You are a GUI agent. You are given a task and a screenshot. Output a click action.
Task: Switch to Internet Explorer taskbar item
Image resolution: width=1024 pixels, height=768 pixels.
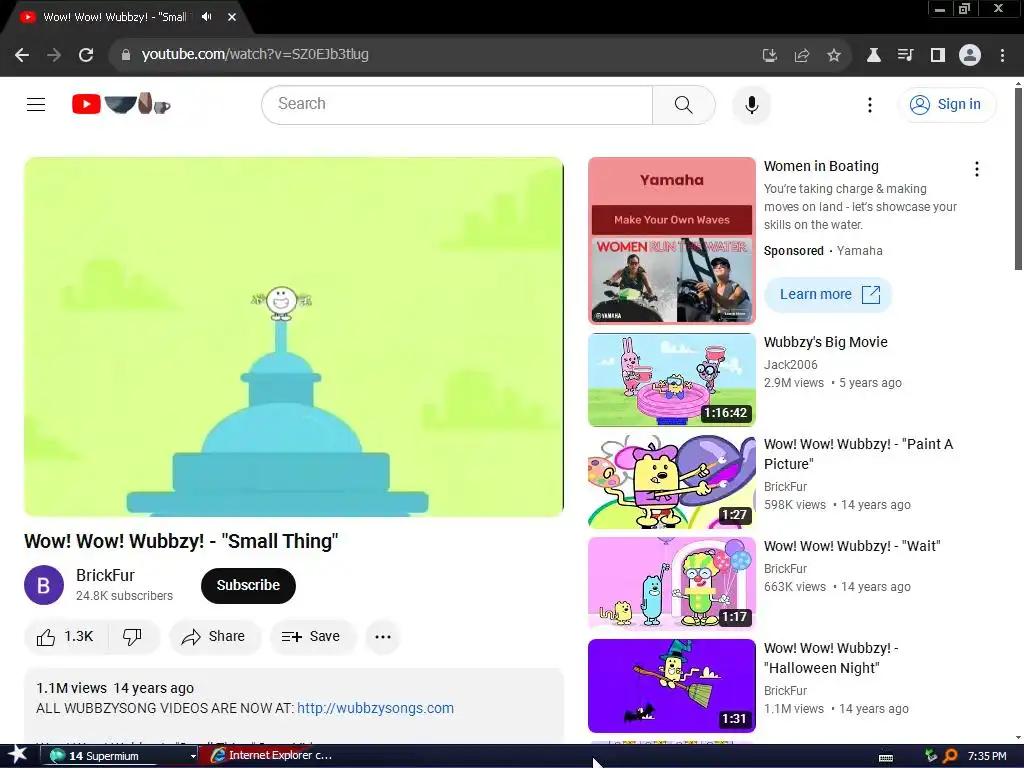click(x=272, y=756)
